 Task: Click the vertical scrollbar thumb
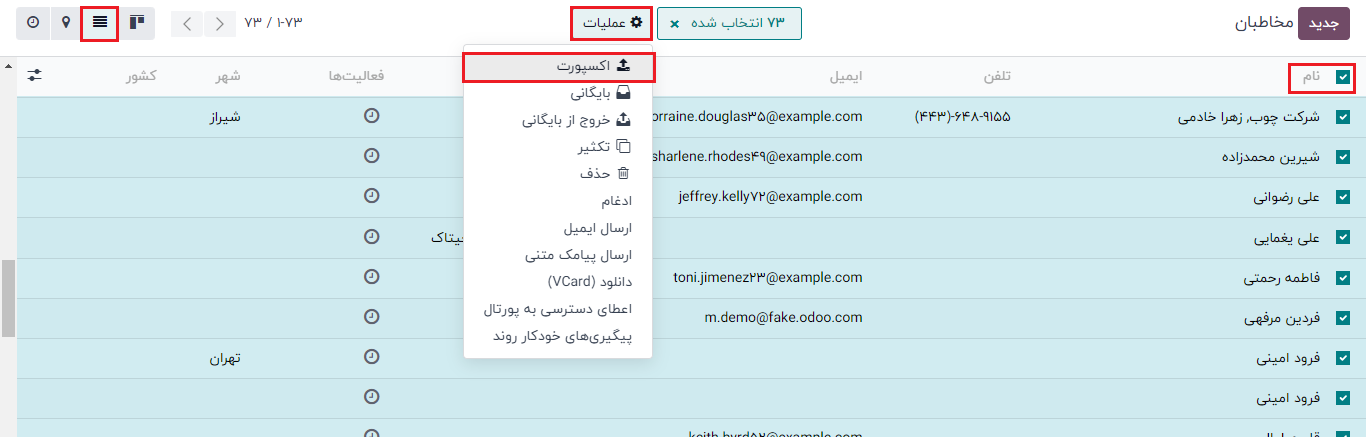(x=8, y=298)
